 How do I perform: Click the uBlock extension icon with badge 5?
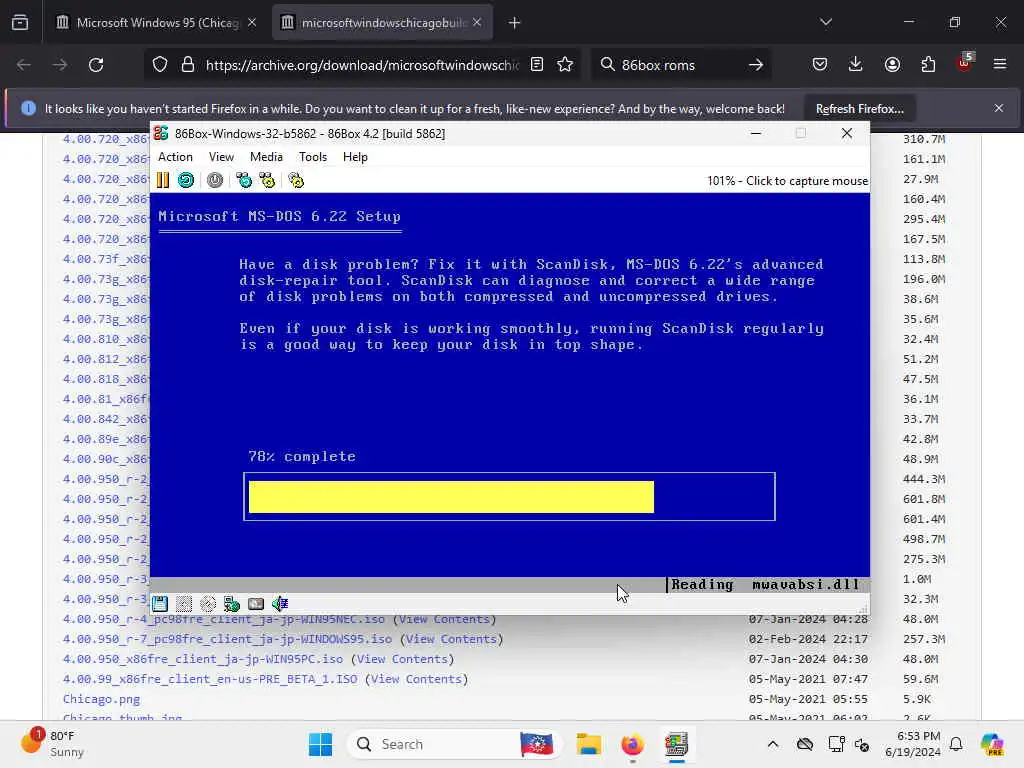click(965, 63)
